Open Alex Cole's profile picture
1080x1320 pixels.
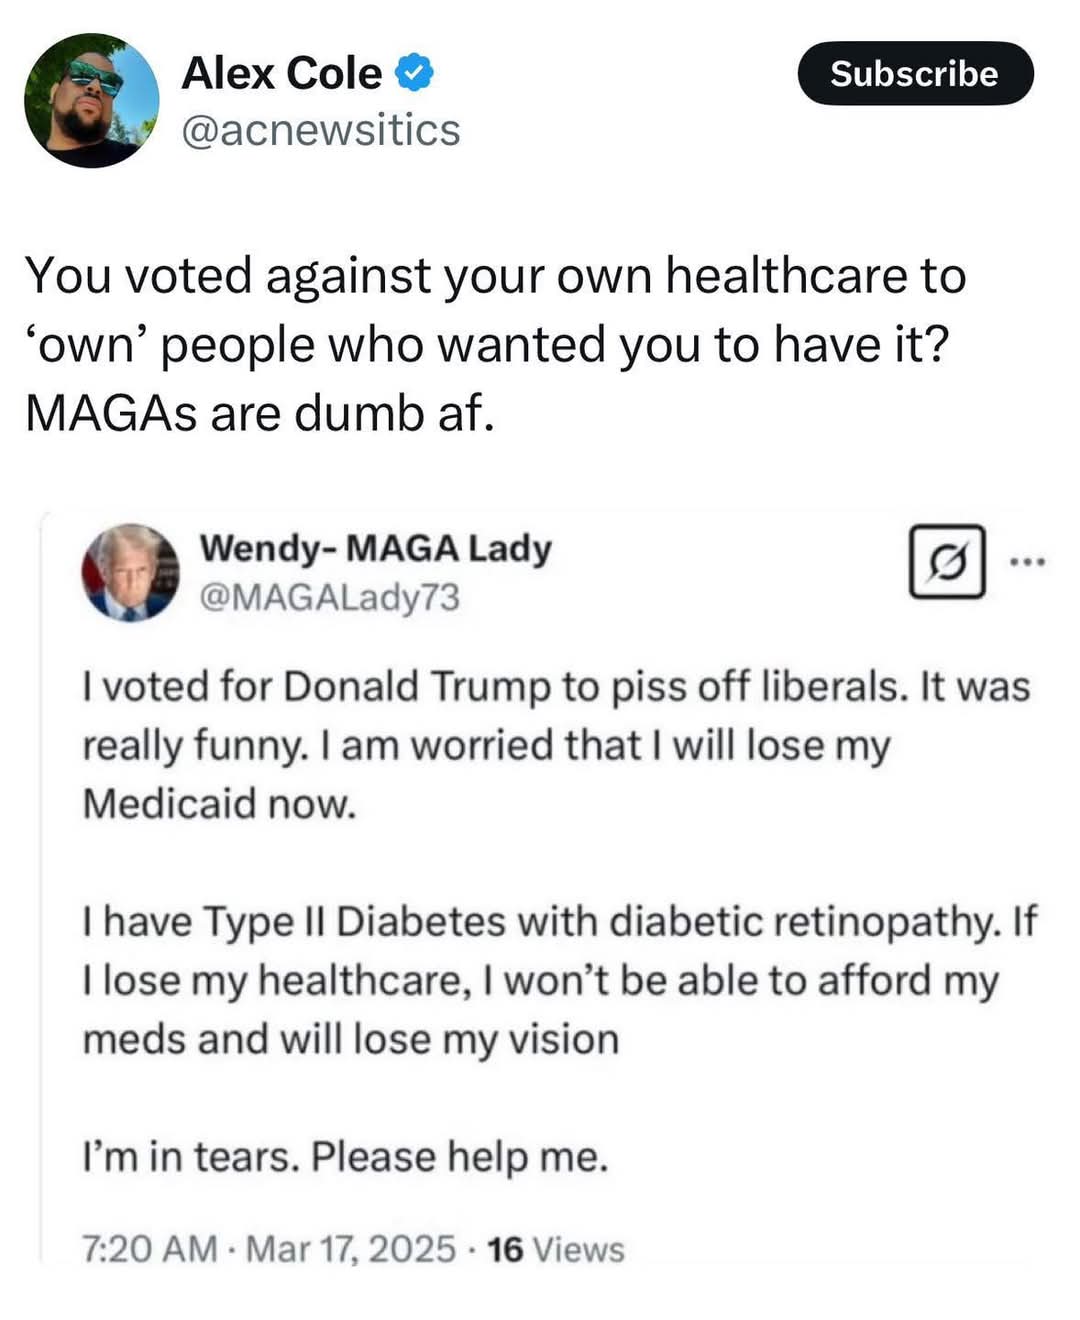(91, 100)
